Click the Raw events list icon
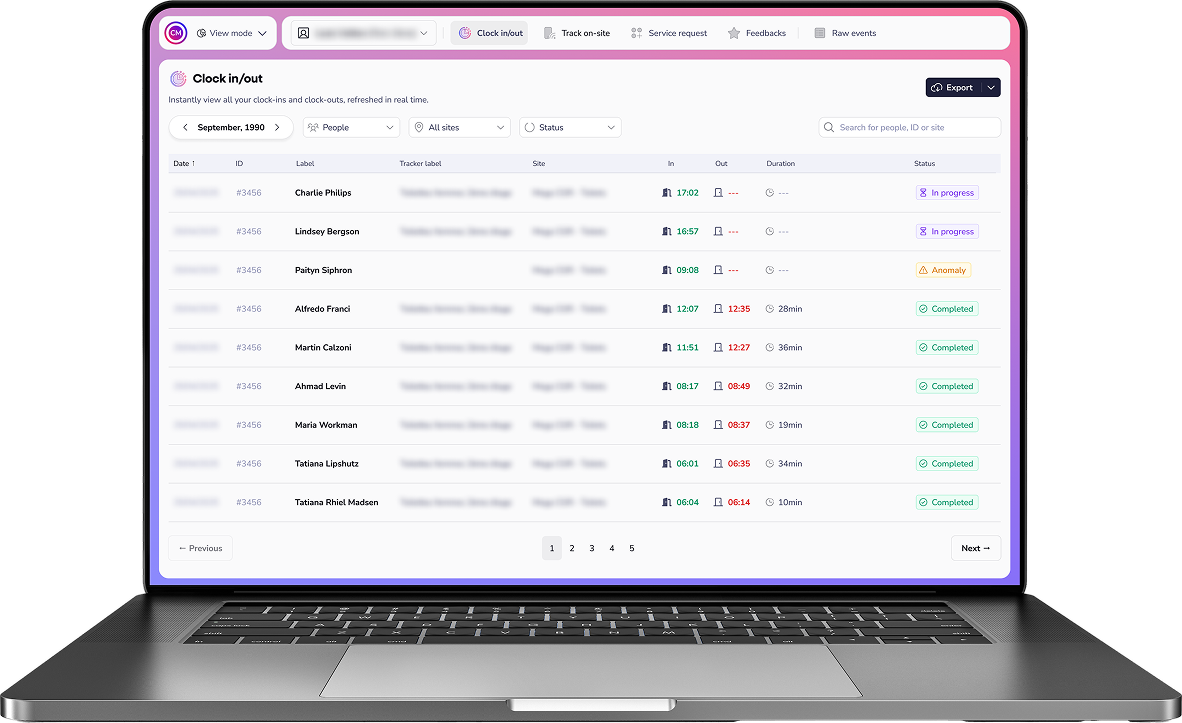The image size is (1182, 723). point(819,33)
